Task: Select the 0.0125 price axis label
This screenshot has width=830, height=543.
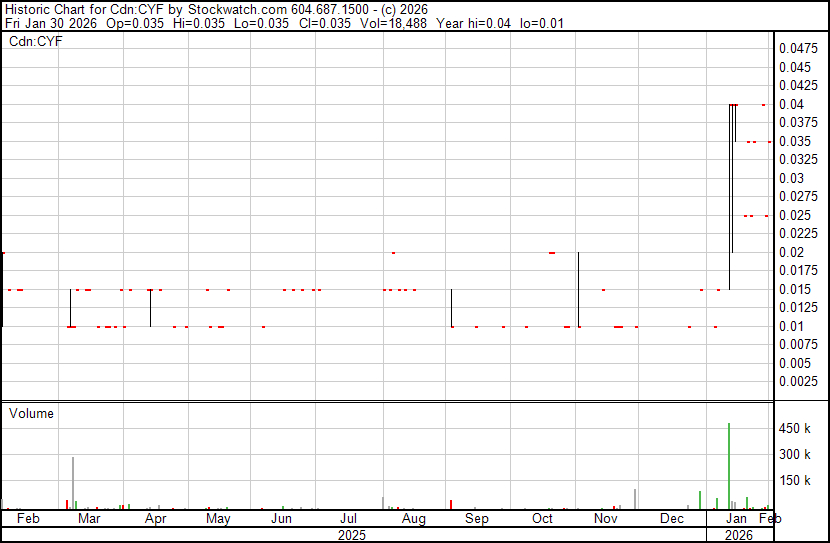Action: (798, 307)
